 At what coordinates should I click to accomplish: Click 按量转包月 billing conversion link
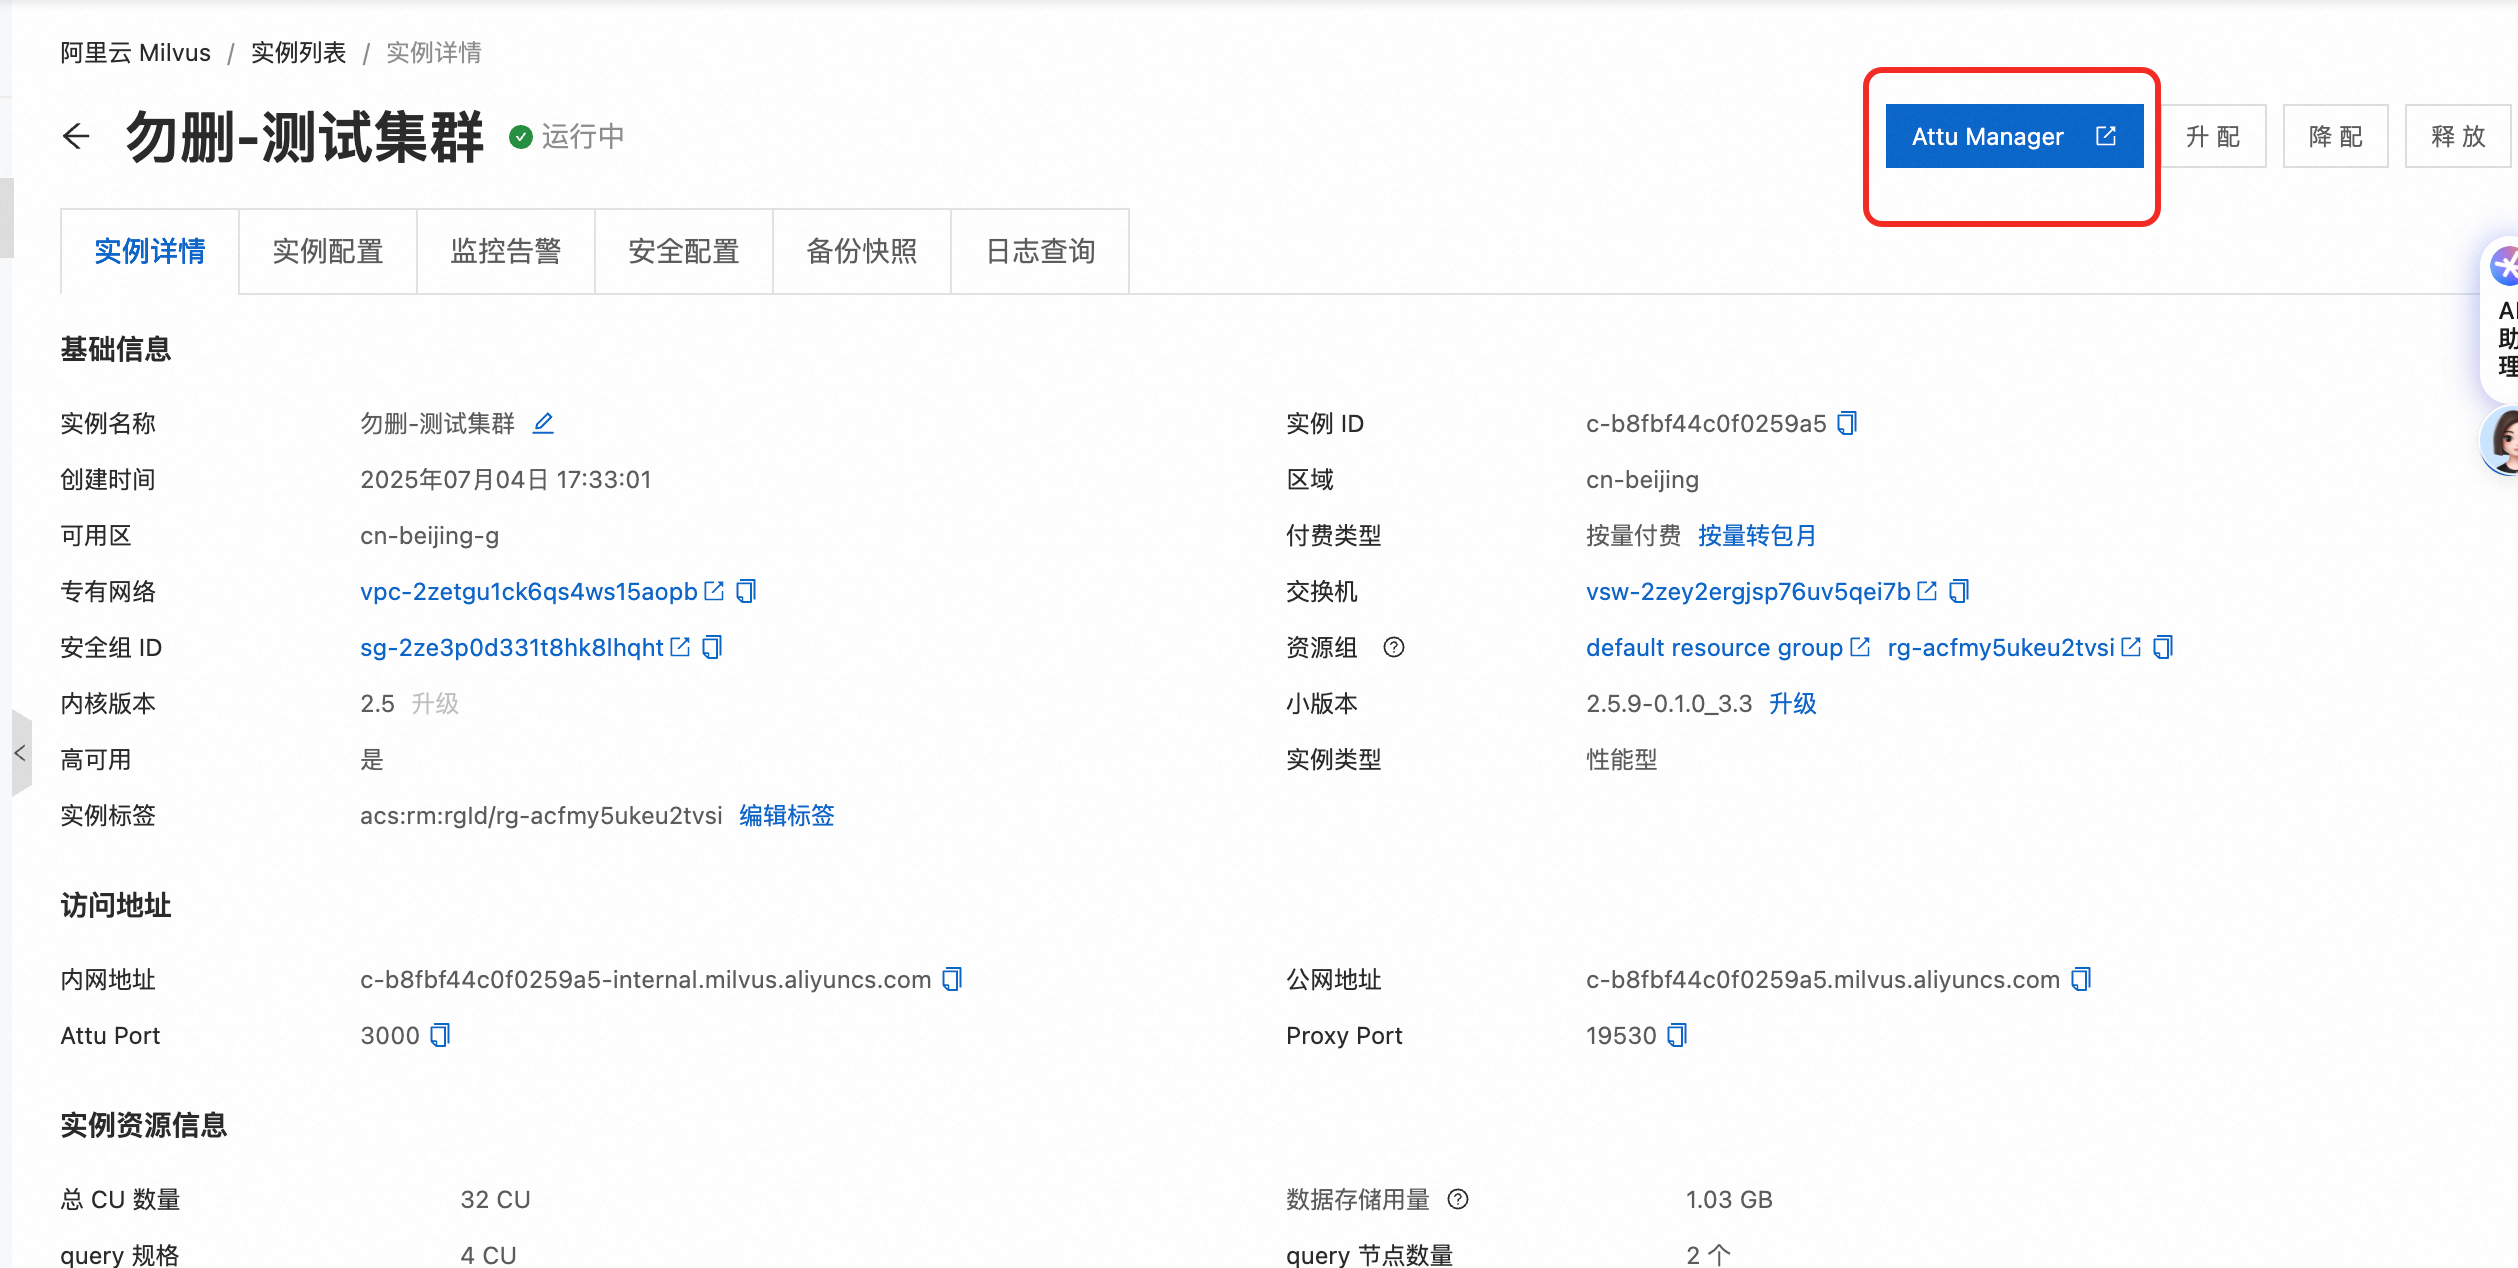pyautogui.click(x=1756, y=535)
